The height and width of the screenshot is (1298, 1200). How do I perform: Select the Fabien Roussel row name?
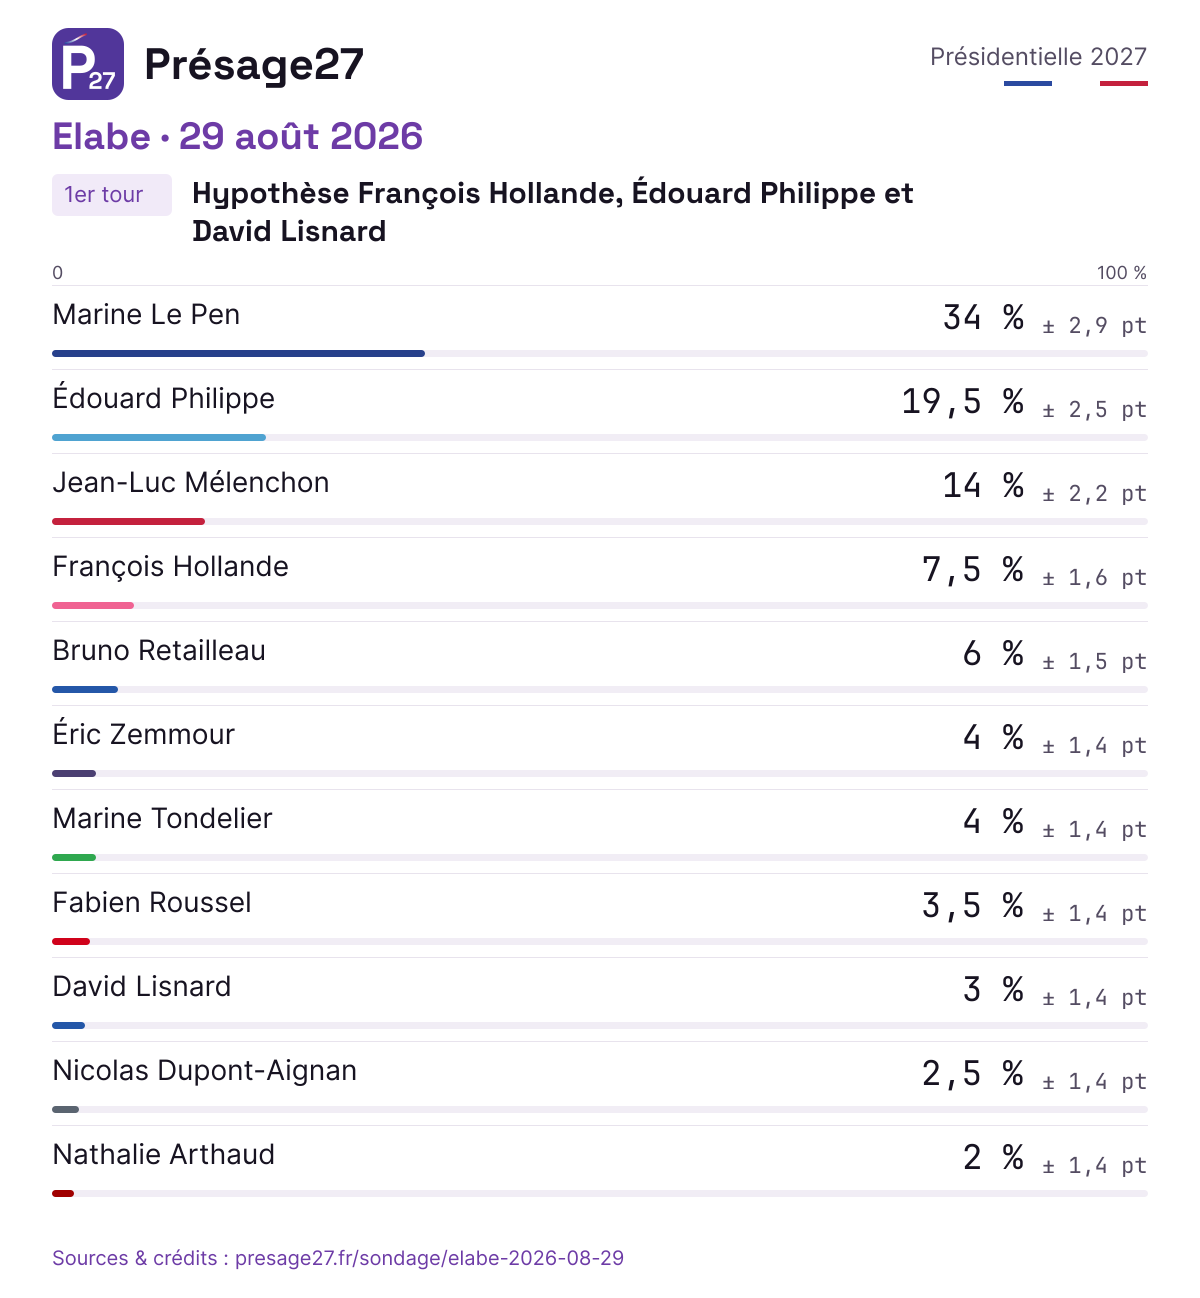coord(152,903)
